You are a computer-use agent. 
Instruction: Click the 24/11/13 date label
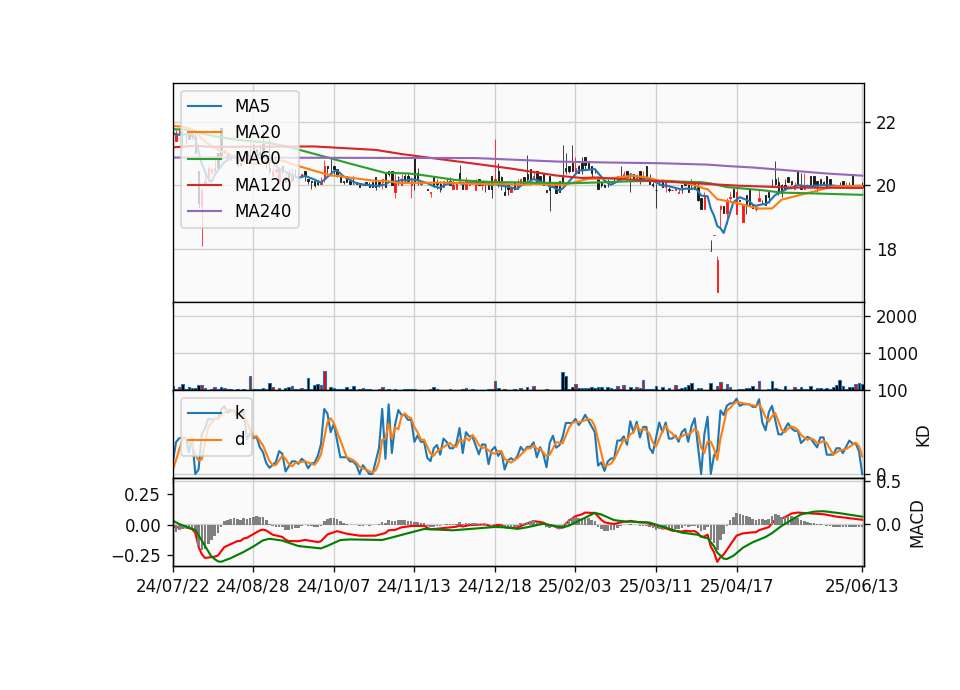[414, 586]
